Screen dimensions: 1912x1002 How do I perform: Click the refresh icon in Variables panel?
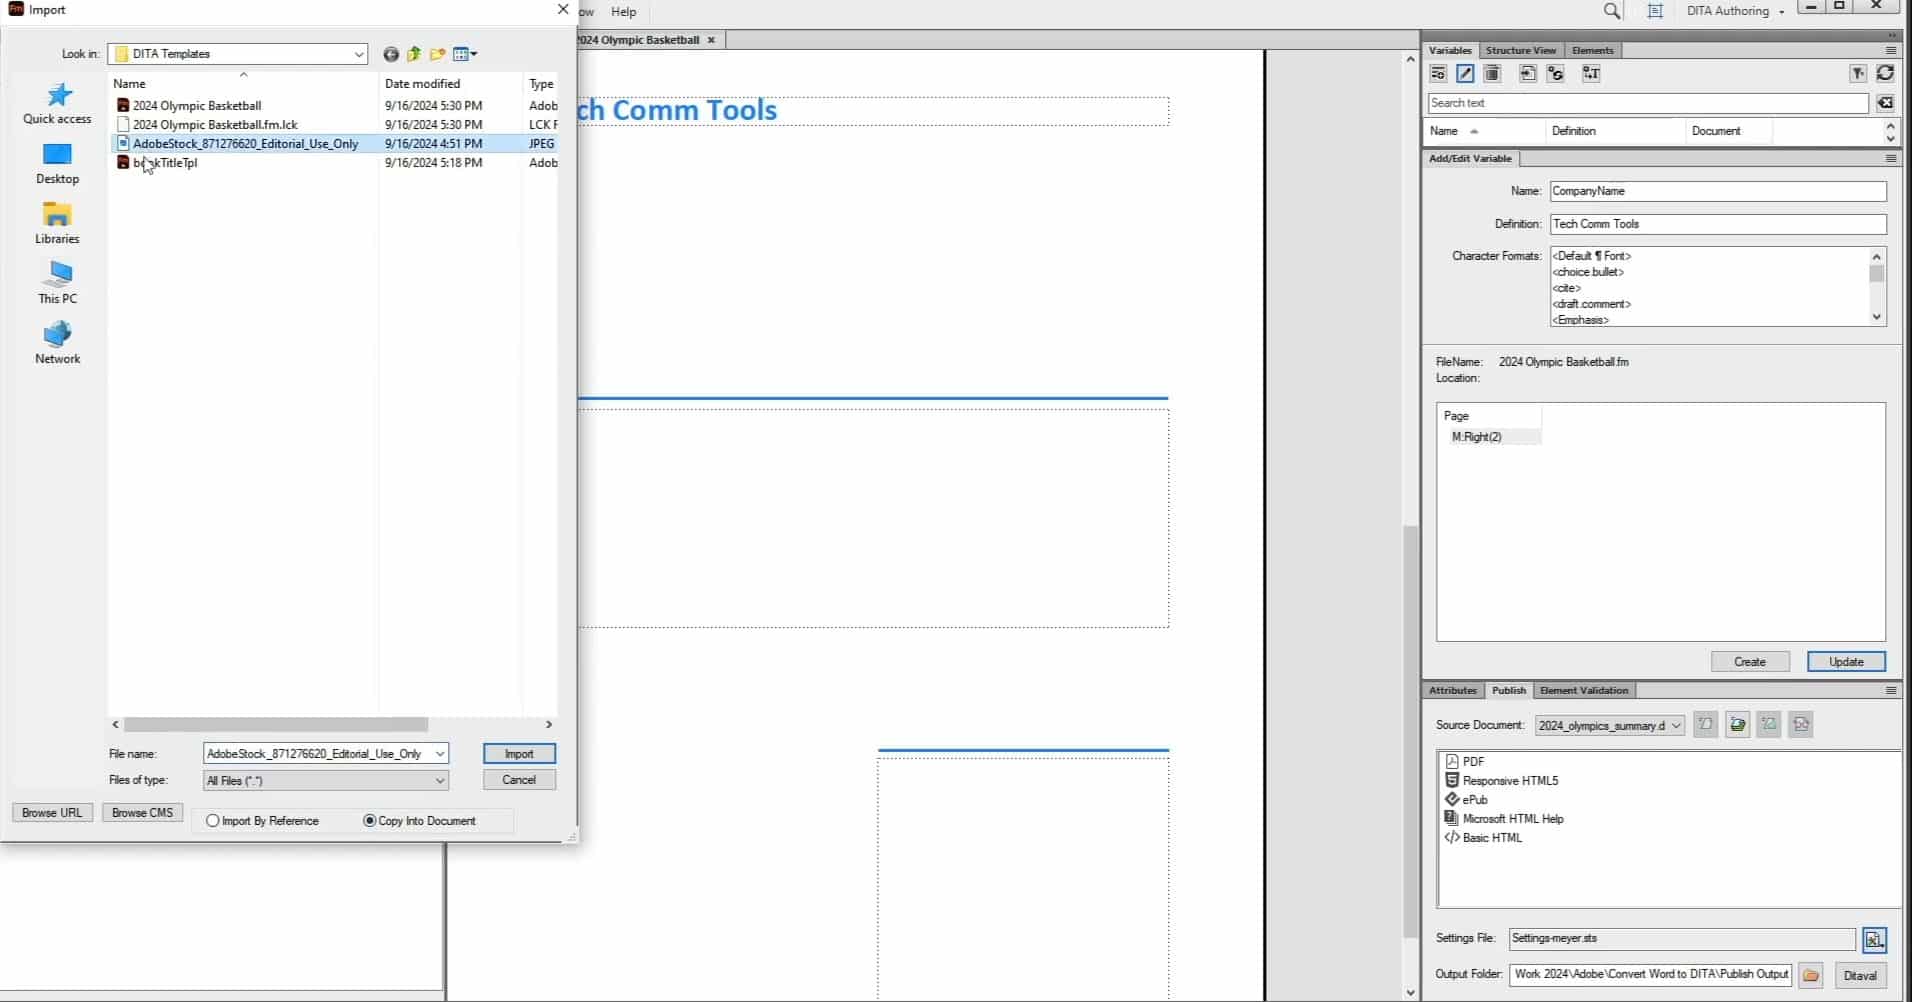(1885, 74)
